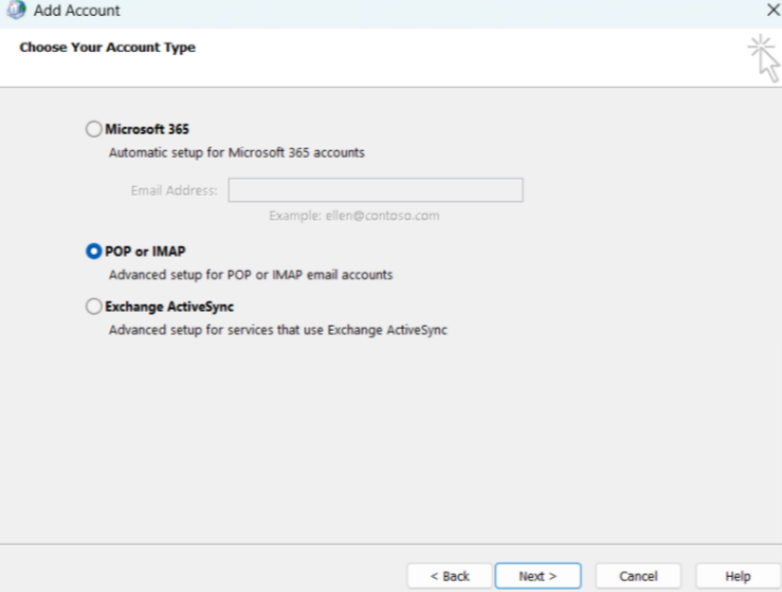Viewport: 782px width, 592px height.
Task: Open Help for account setup
Action: [737, 576]
